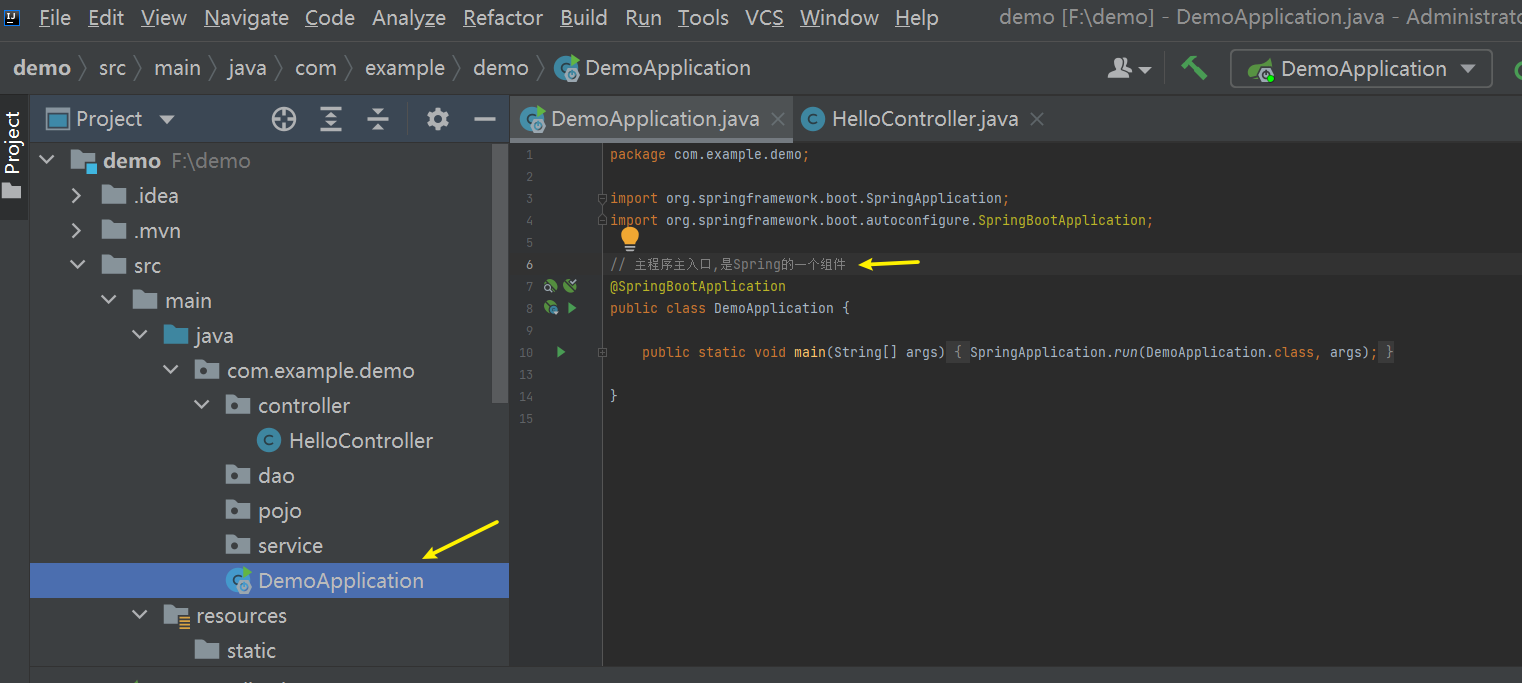
Task: Collapse the com.example.demo package
Action: tap(171, 371)
